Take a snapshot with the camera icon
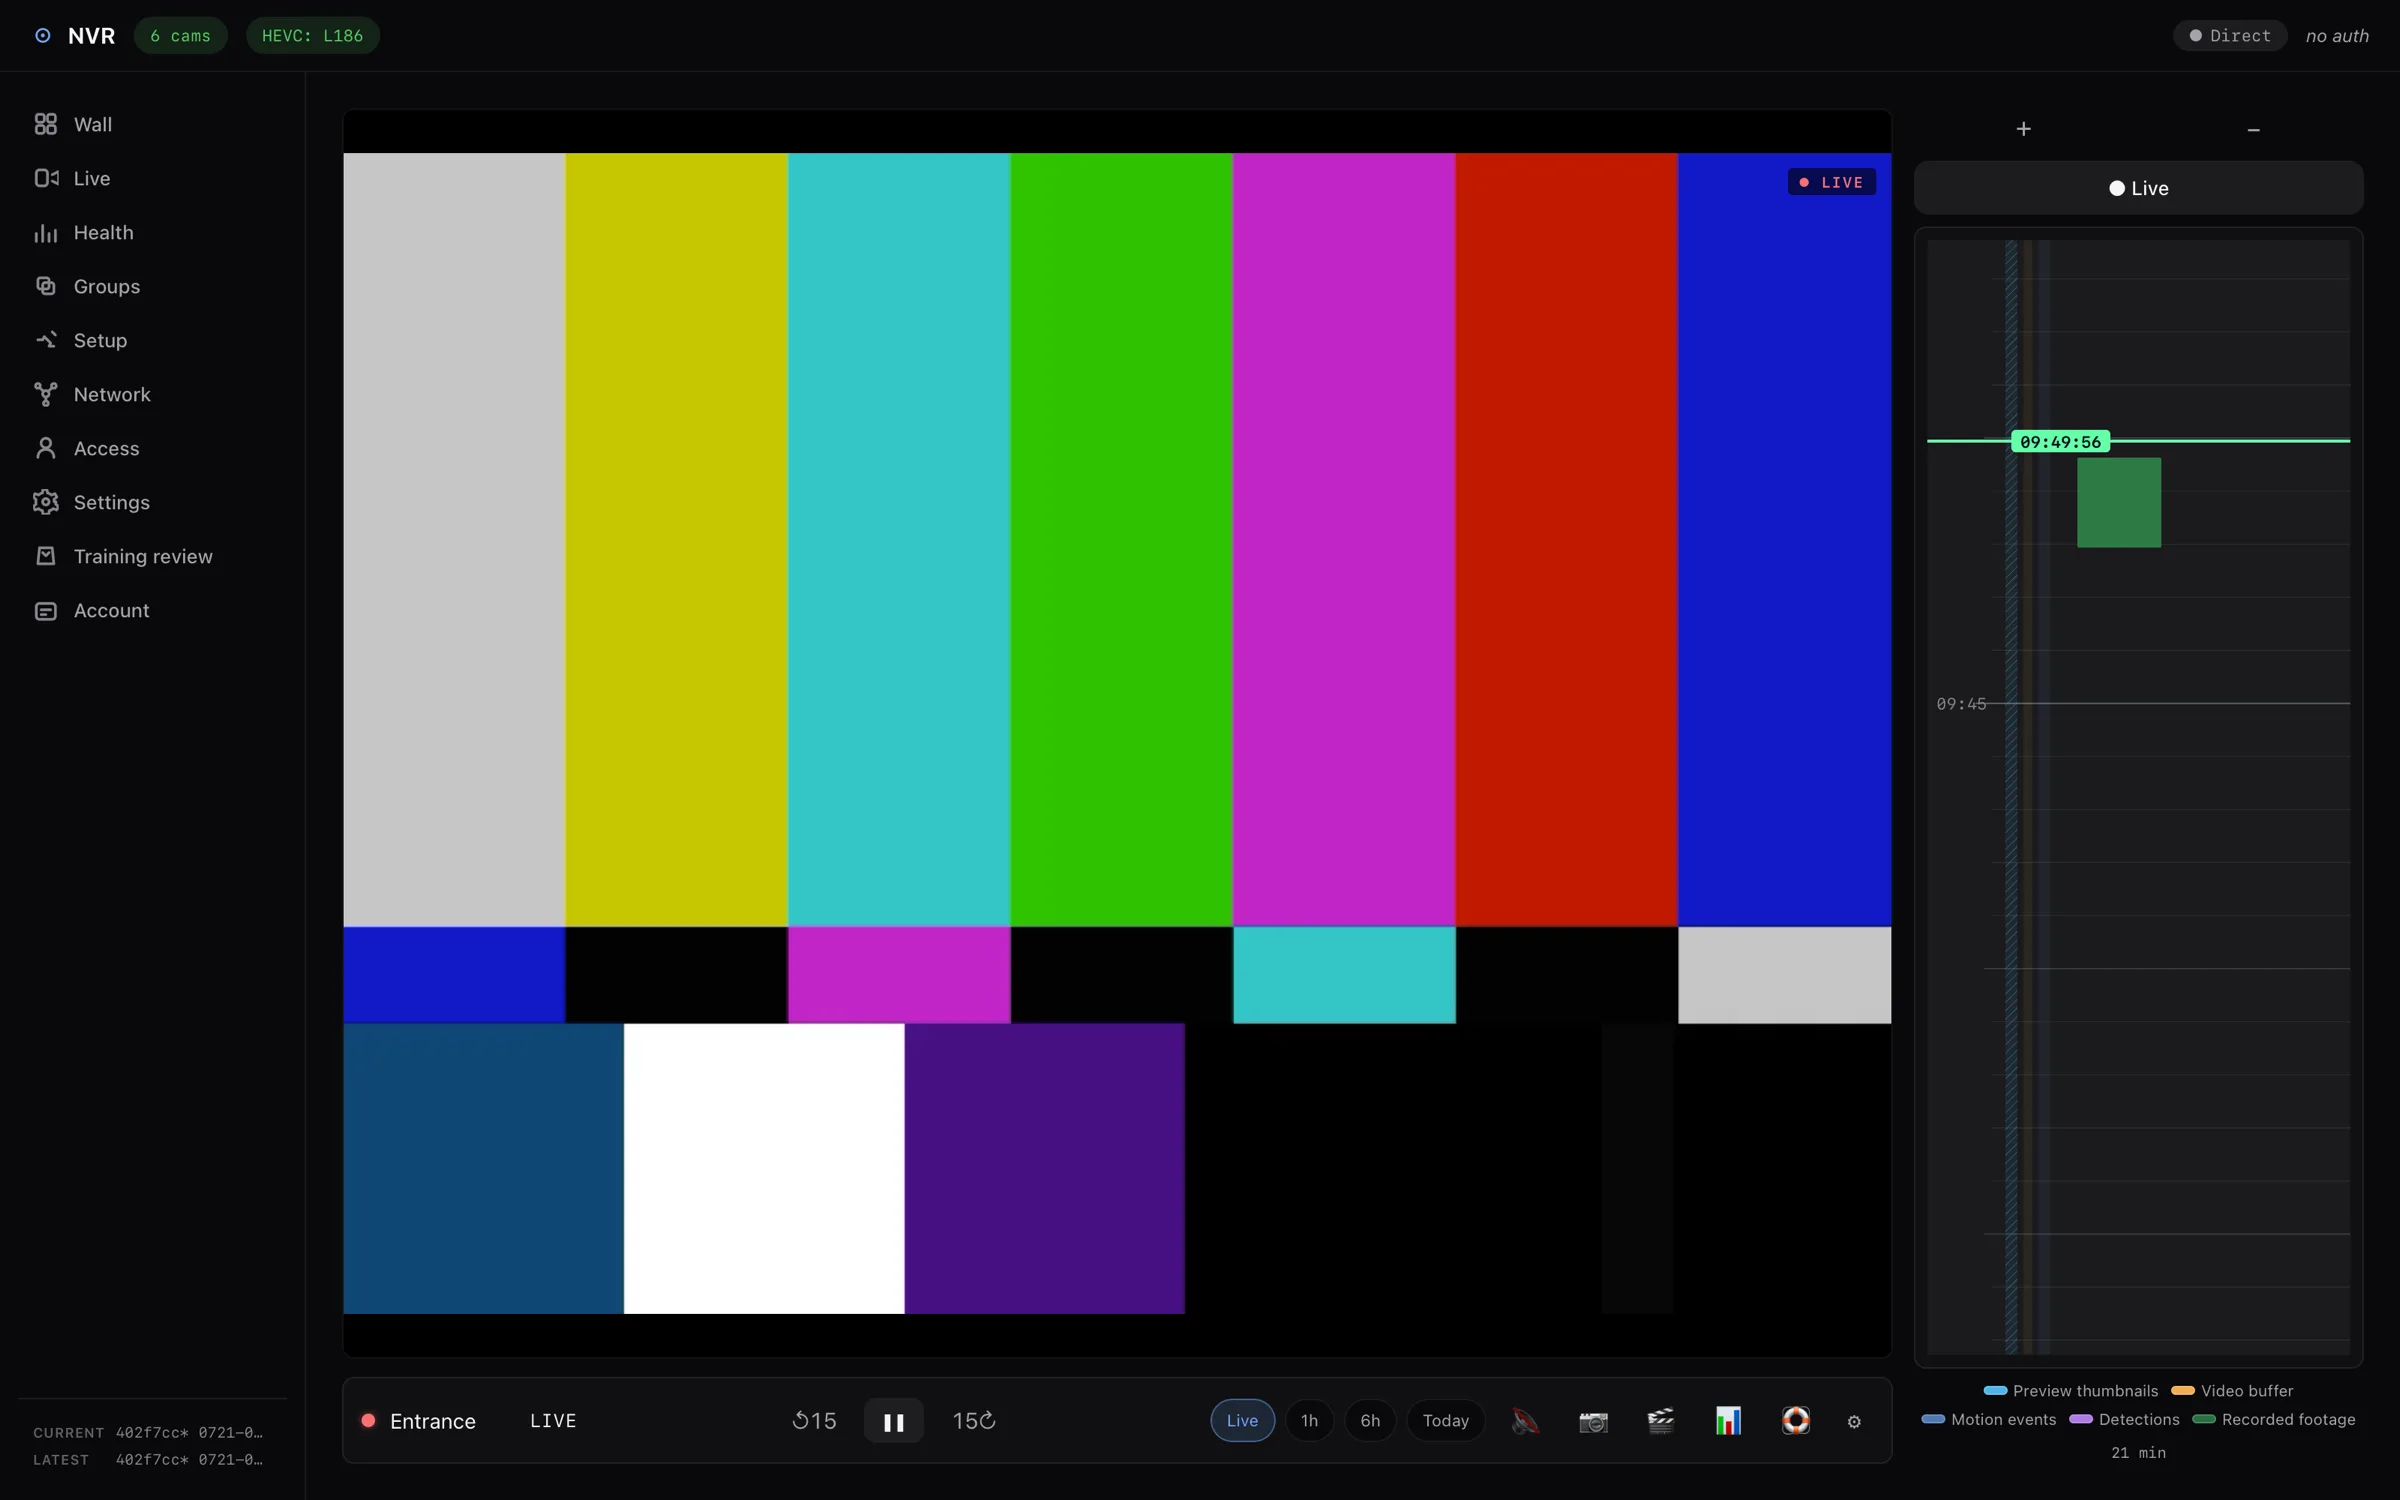Screen dimensions: 2400x1500 pos(1593,1420)
